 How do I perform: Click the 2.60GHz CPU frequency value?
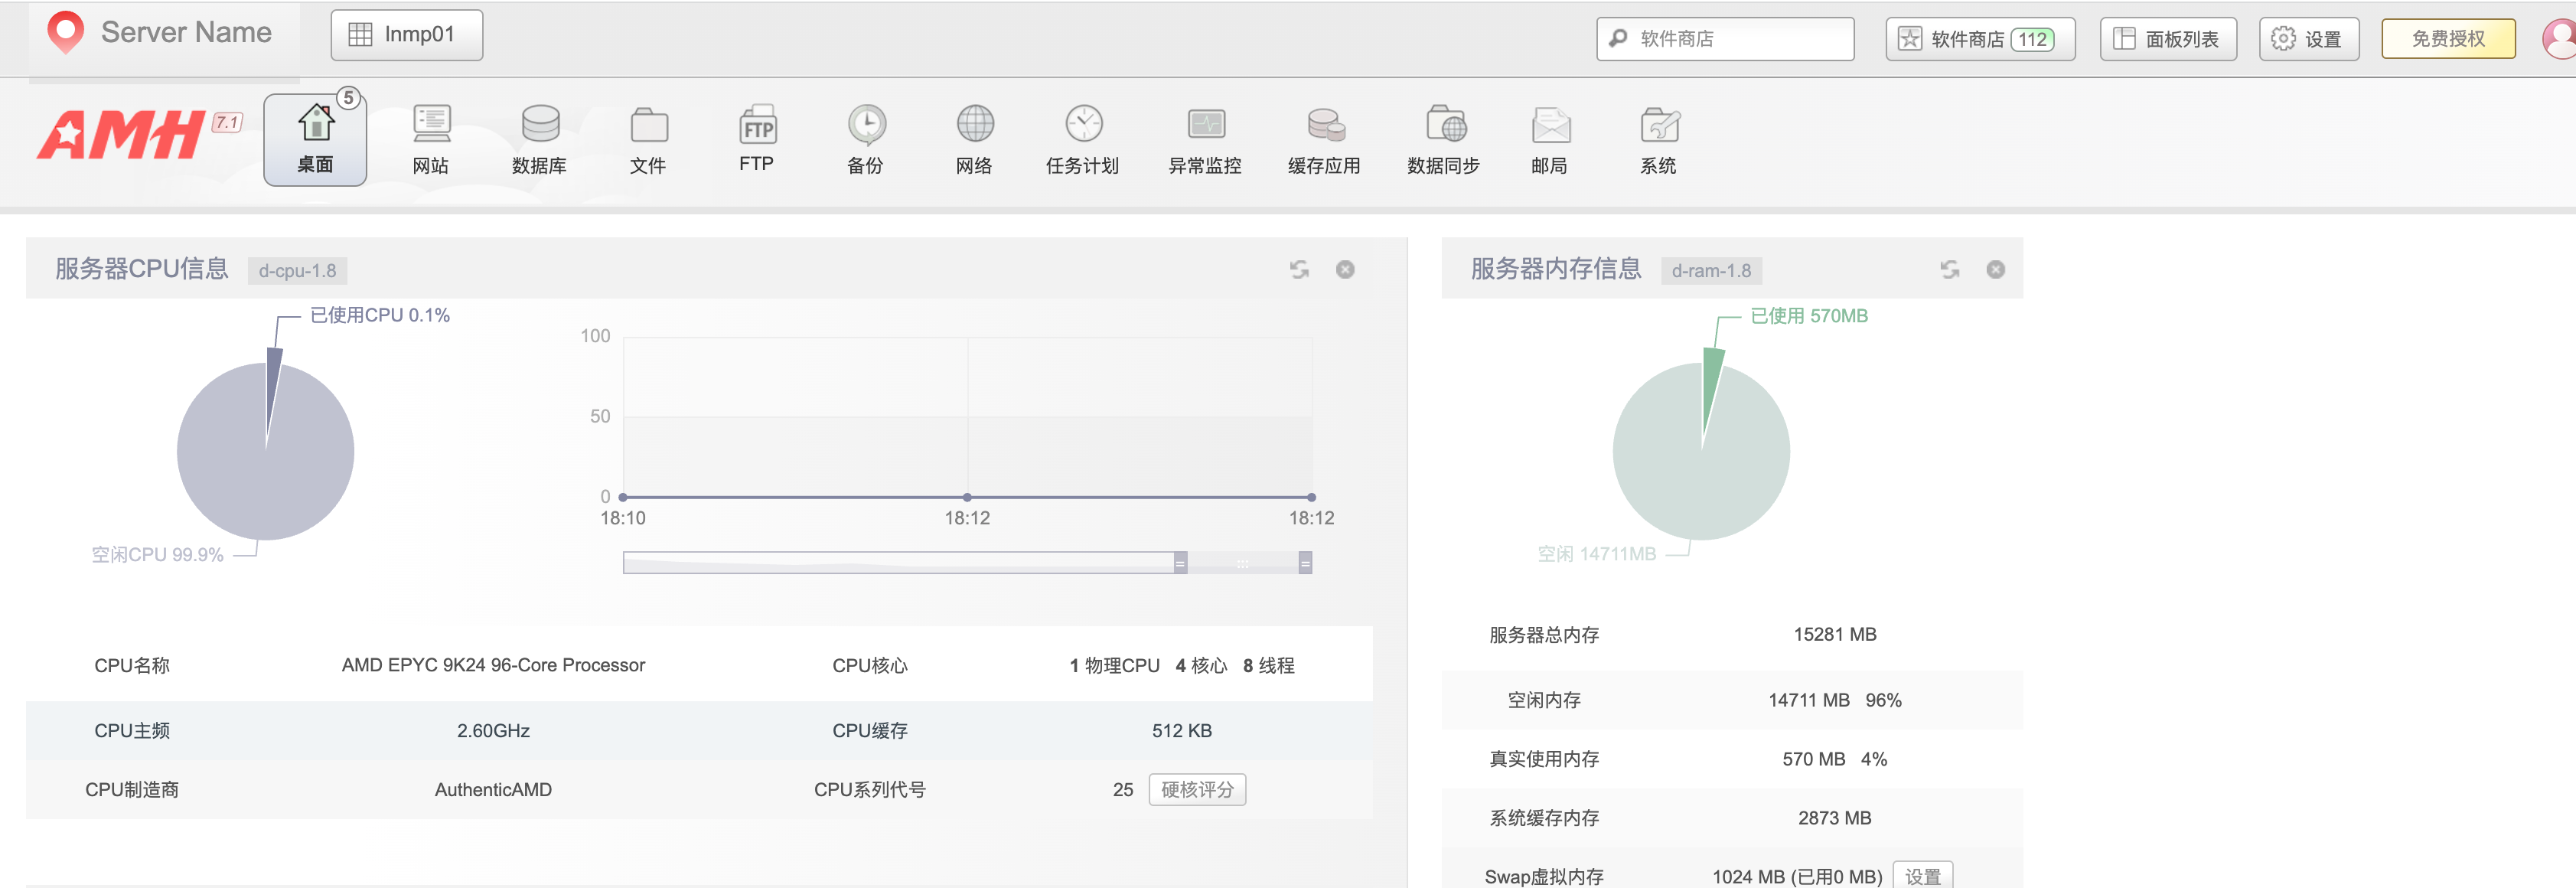[493, 731]
